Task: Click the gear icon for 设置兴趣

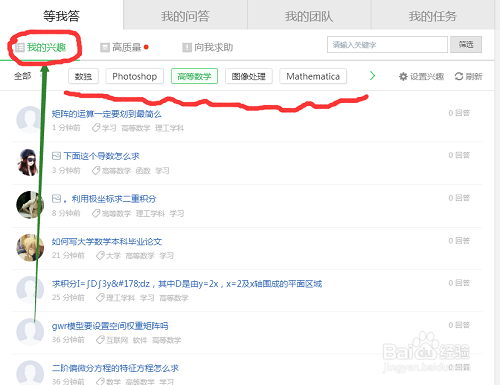Action: tap(403, 77)
